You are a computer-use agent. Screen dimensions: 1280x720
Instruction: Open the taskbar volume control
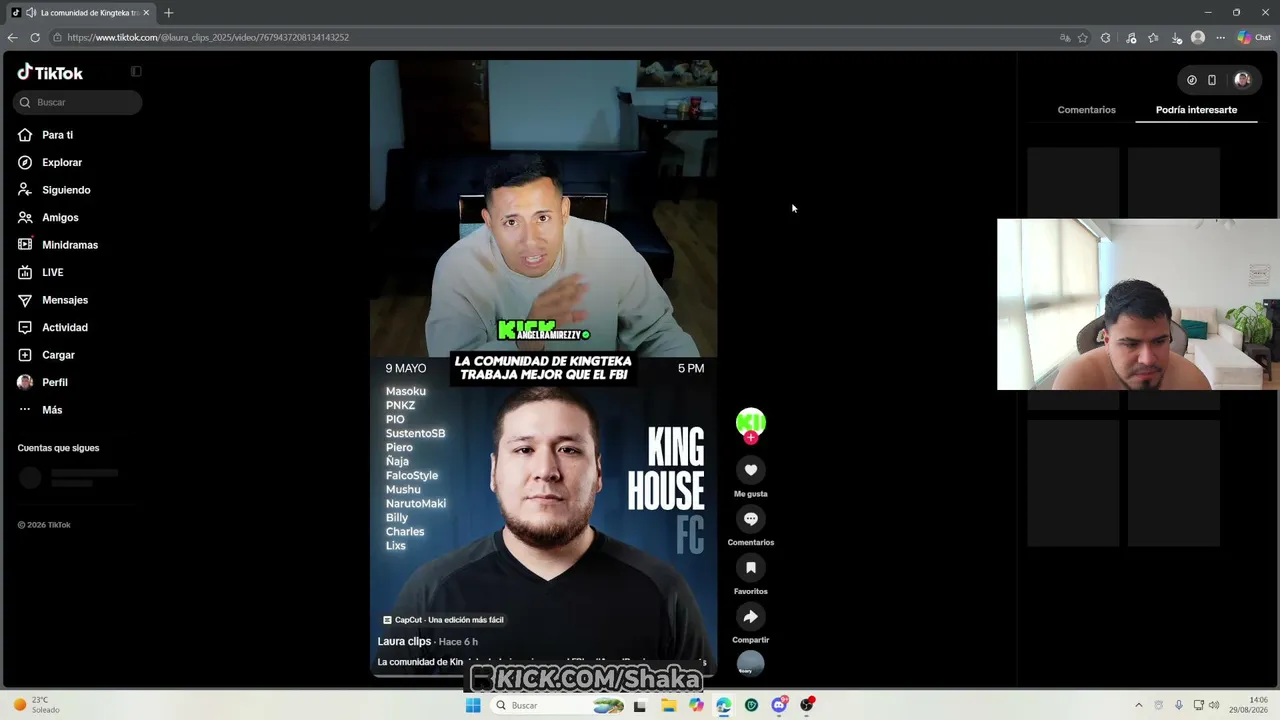(x=1214, y=705)
